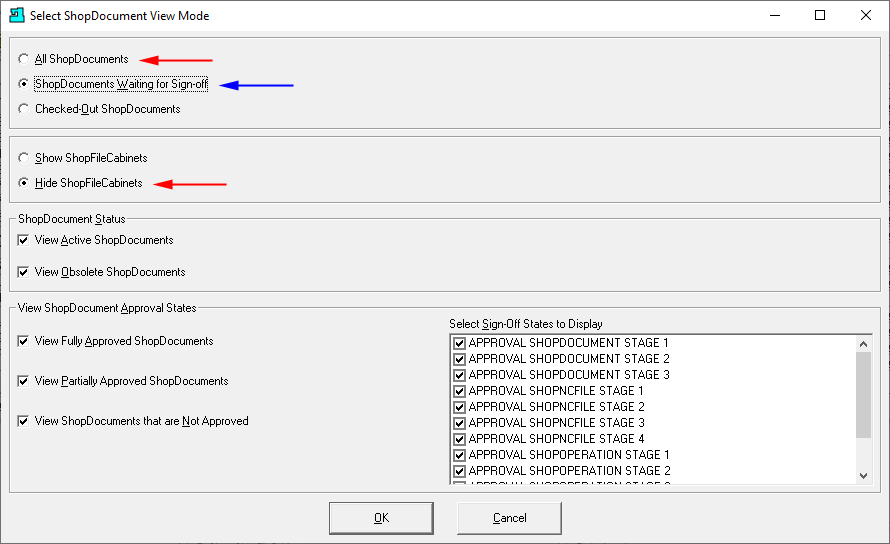Toggle View Active ShopDocuments checkbox
Screen dimensions: 890x544
point(23,240)
